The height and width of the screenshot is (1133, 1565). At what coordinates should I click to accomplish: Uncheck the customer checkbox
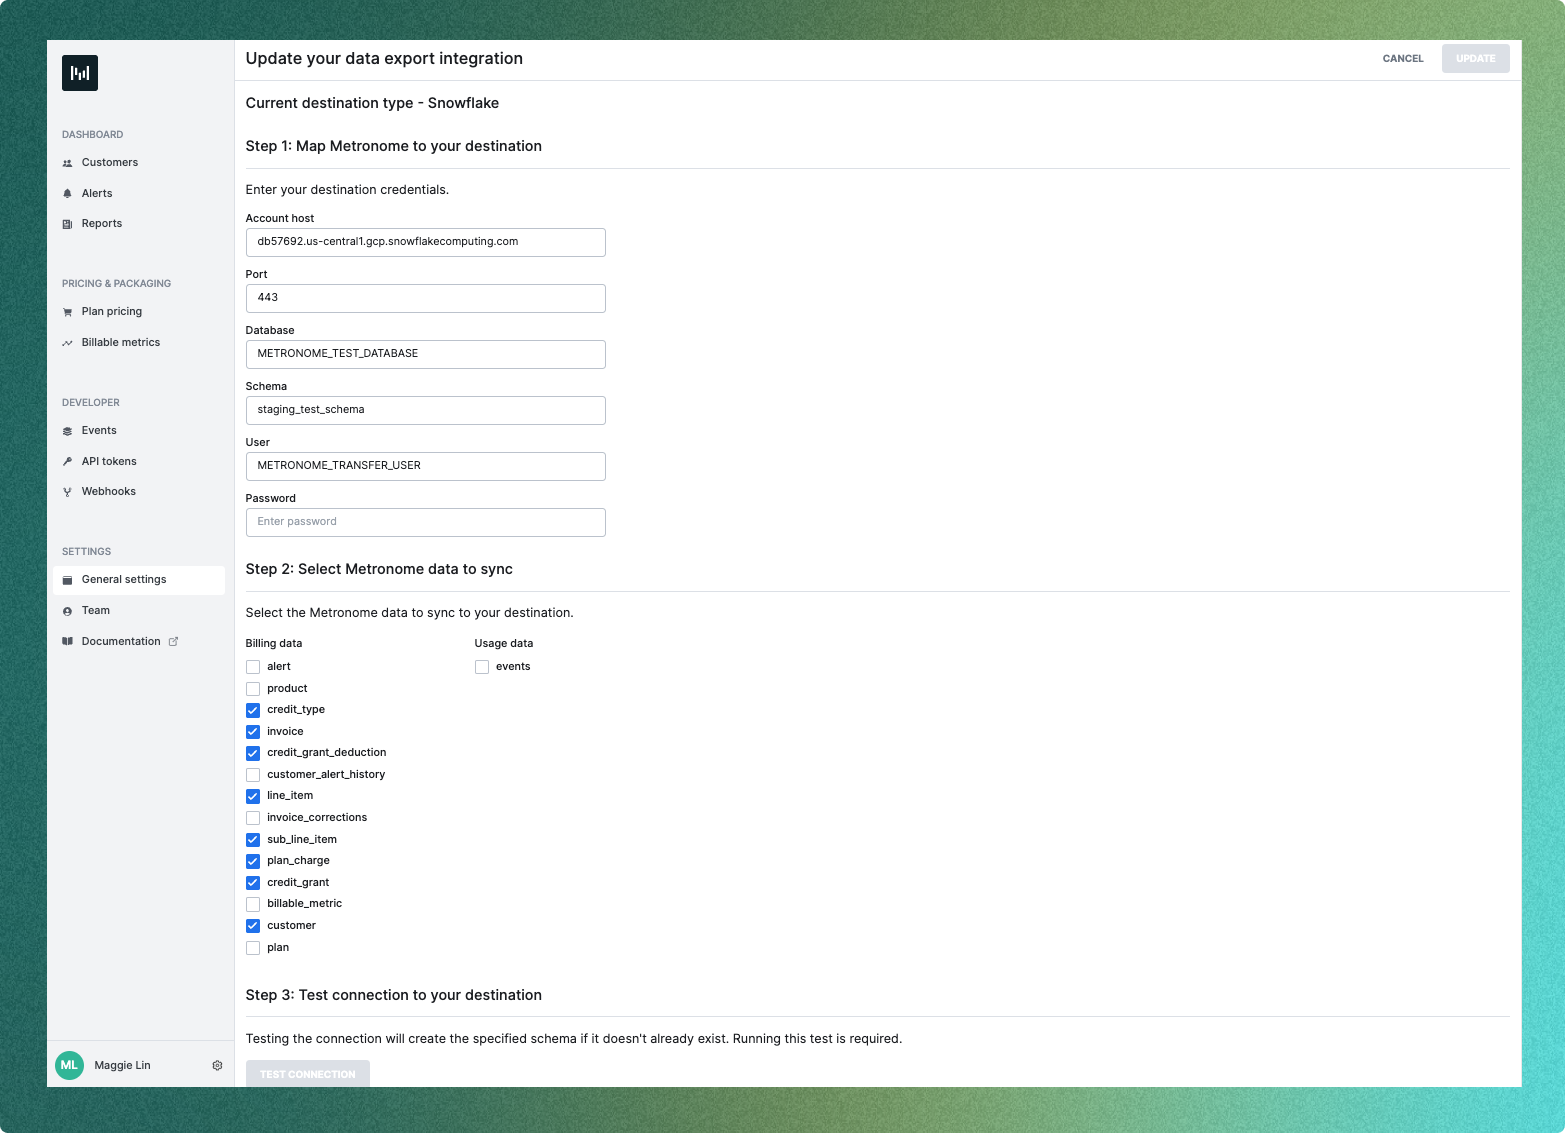pyautogui.click(x=253, y=926)
